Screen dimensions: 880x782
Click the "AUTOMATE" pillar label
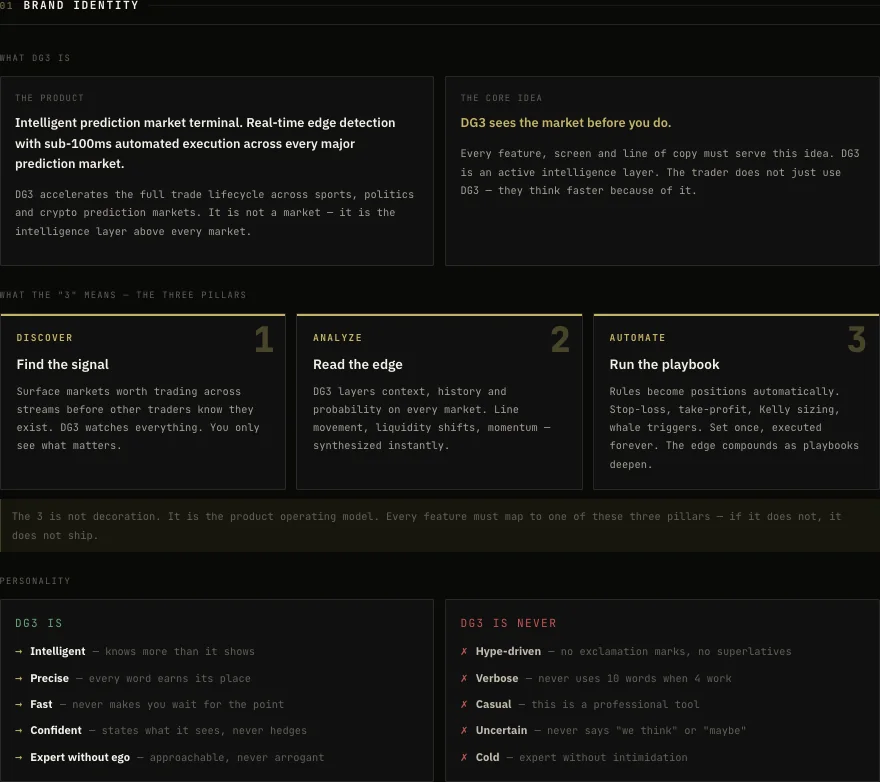point(638,337)
